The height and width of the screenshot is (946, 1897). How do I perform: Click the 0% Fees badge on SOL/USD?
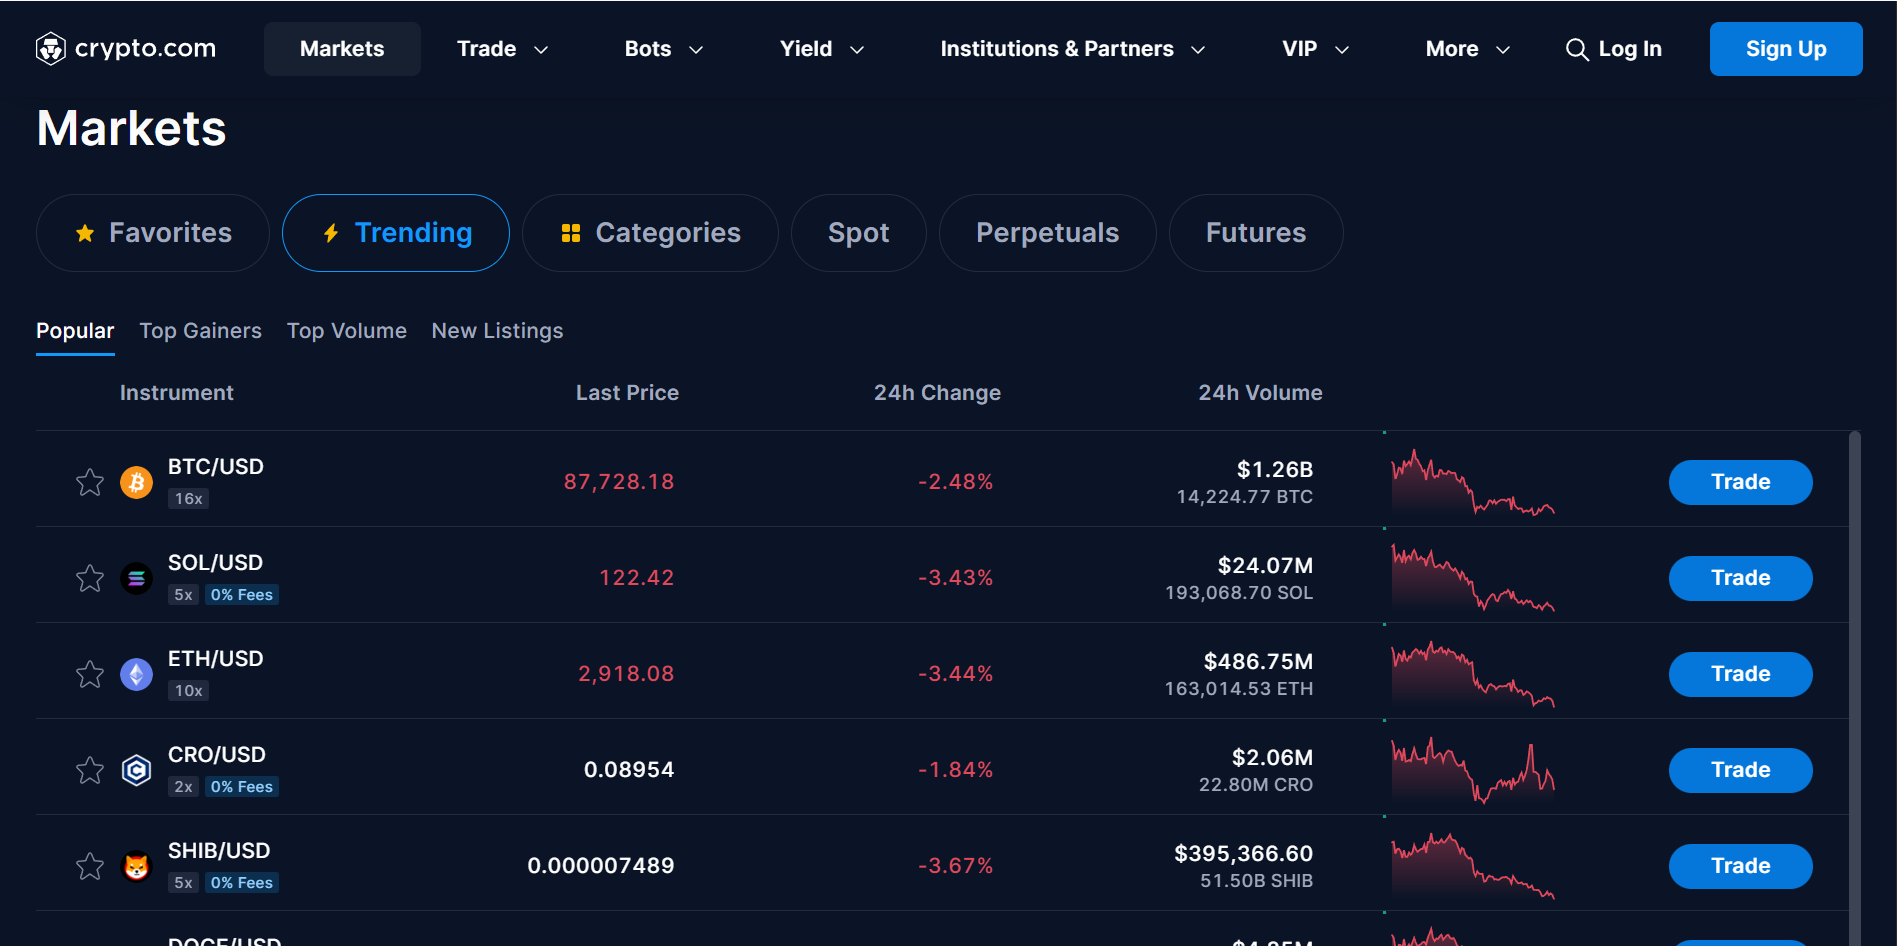click(242, 595)
